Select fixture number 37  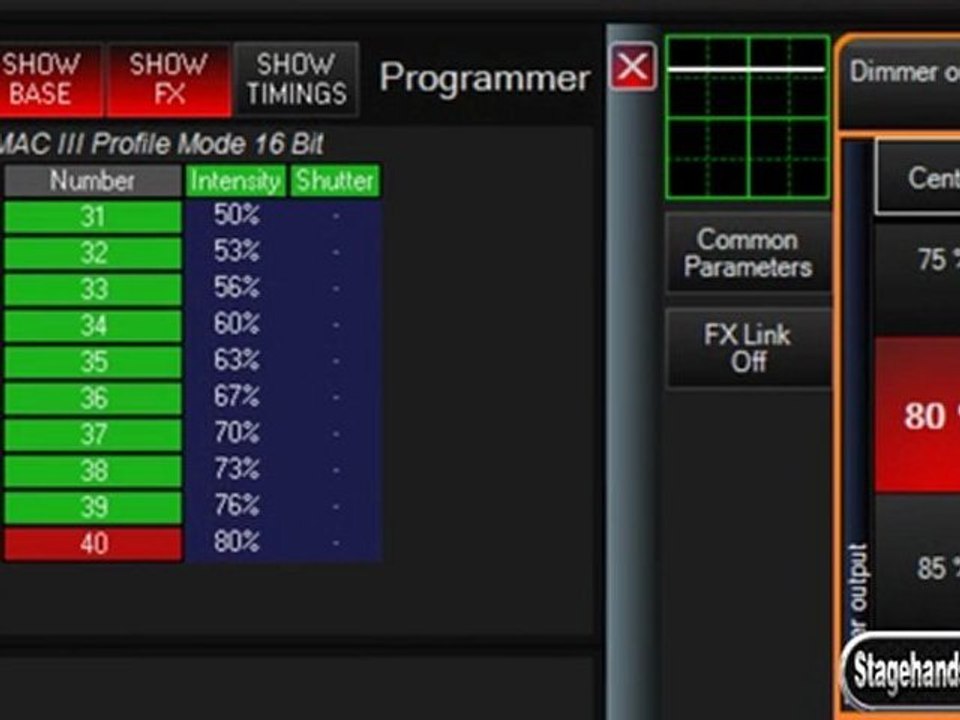[93, 435]
